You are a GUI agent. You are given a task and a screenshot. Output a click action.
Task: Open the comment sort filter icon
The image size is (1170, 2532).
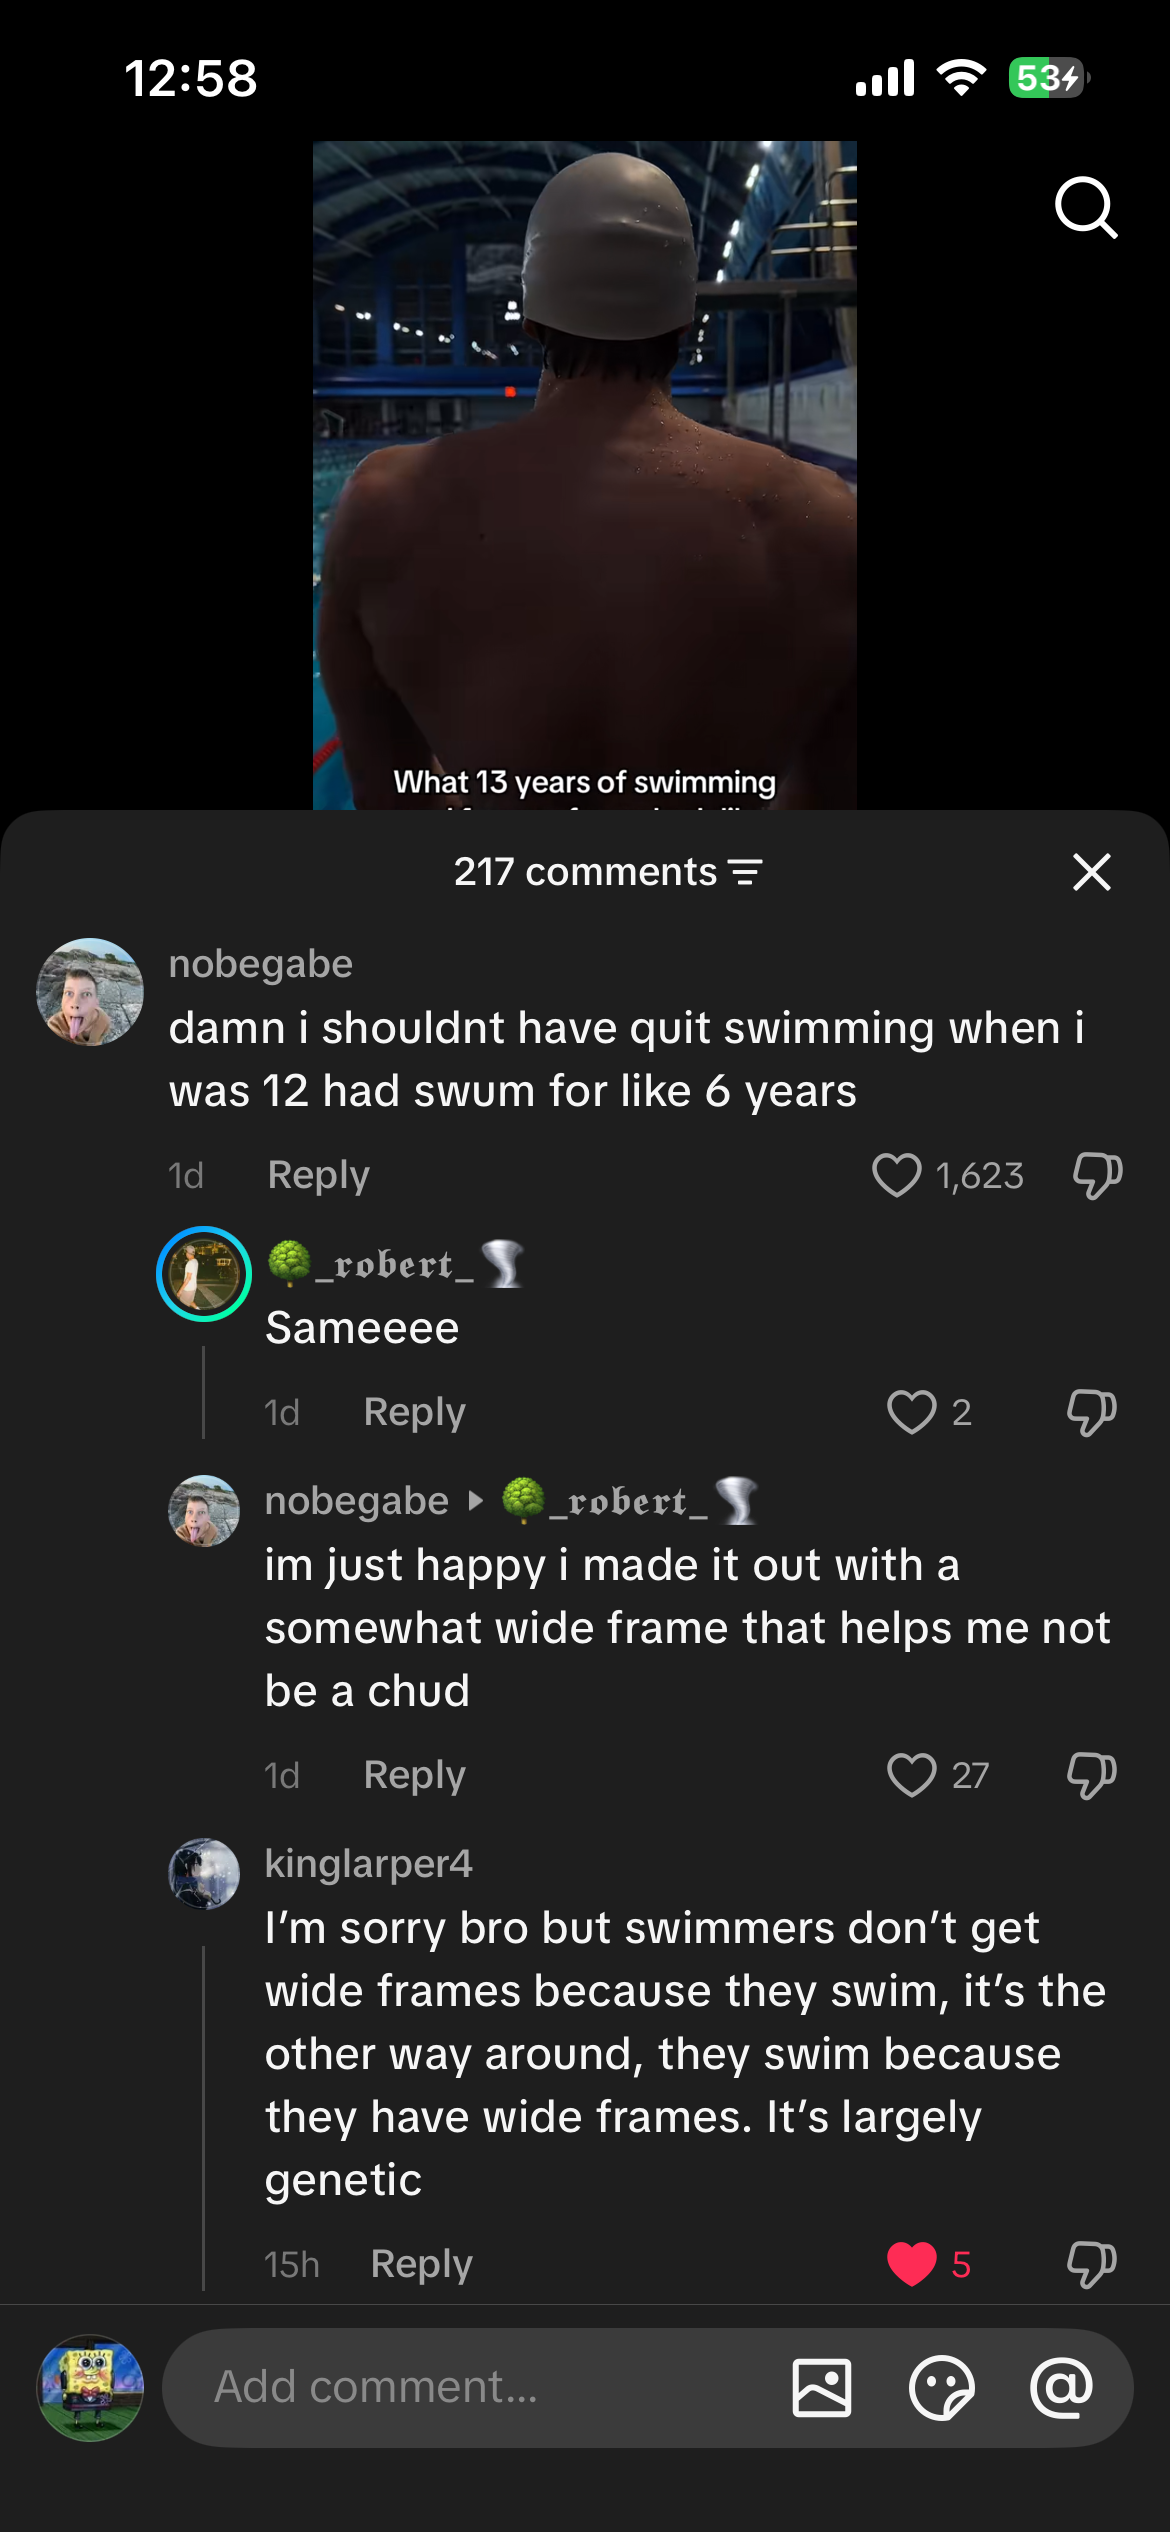tap(746, 872)
